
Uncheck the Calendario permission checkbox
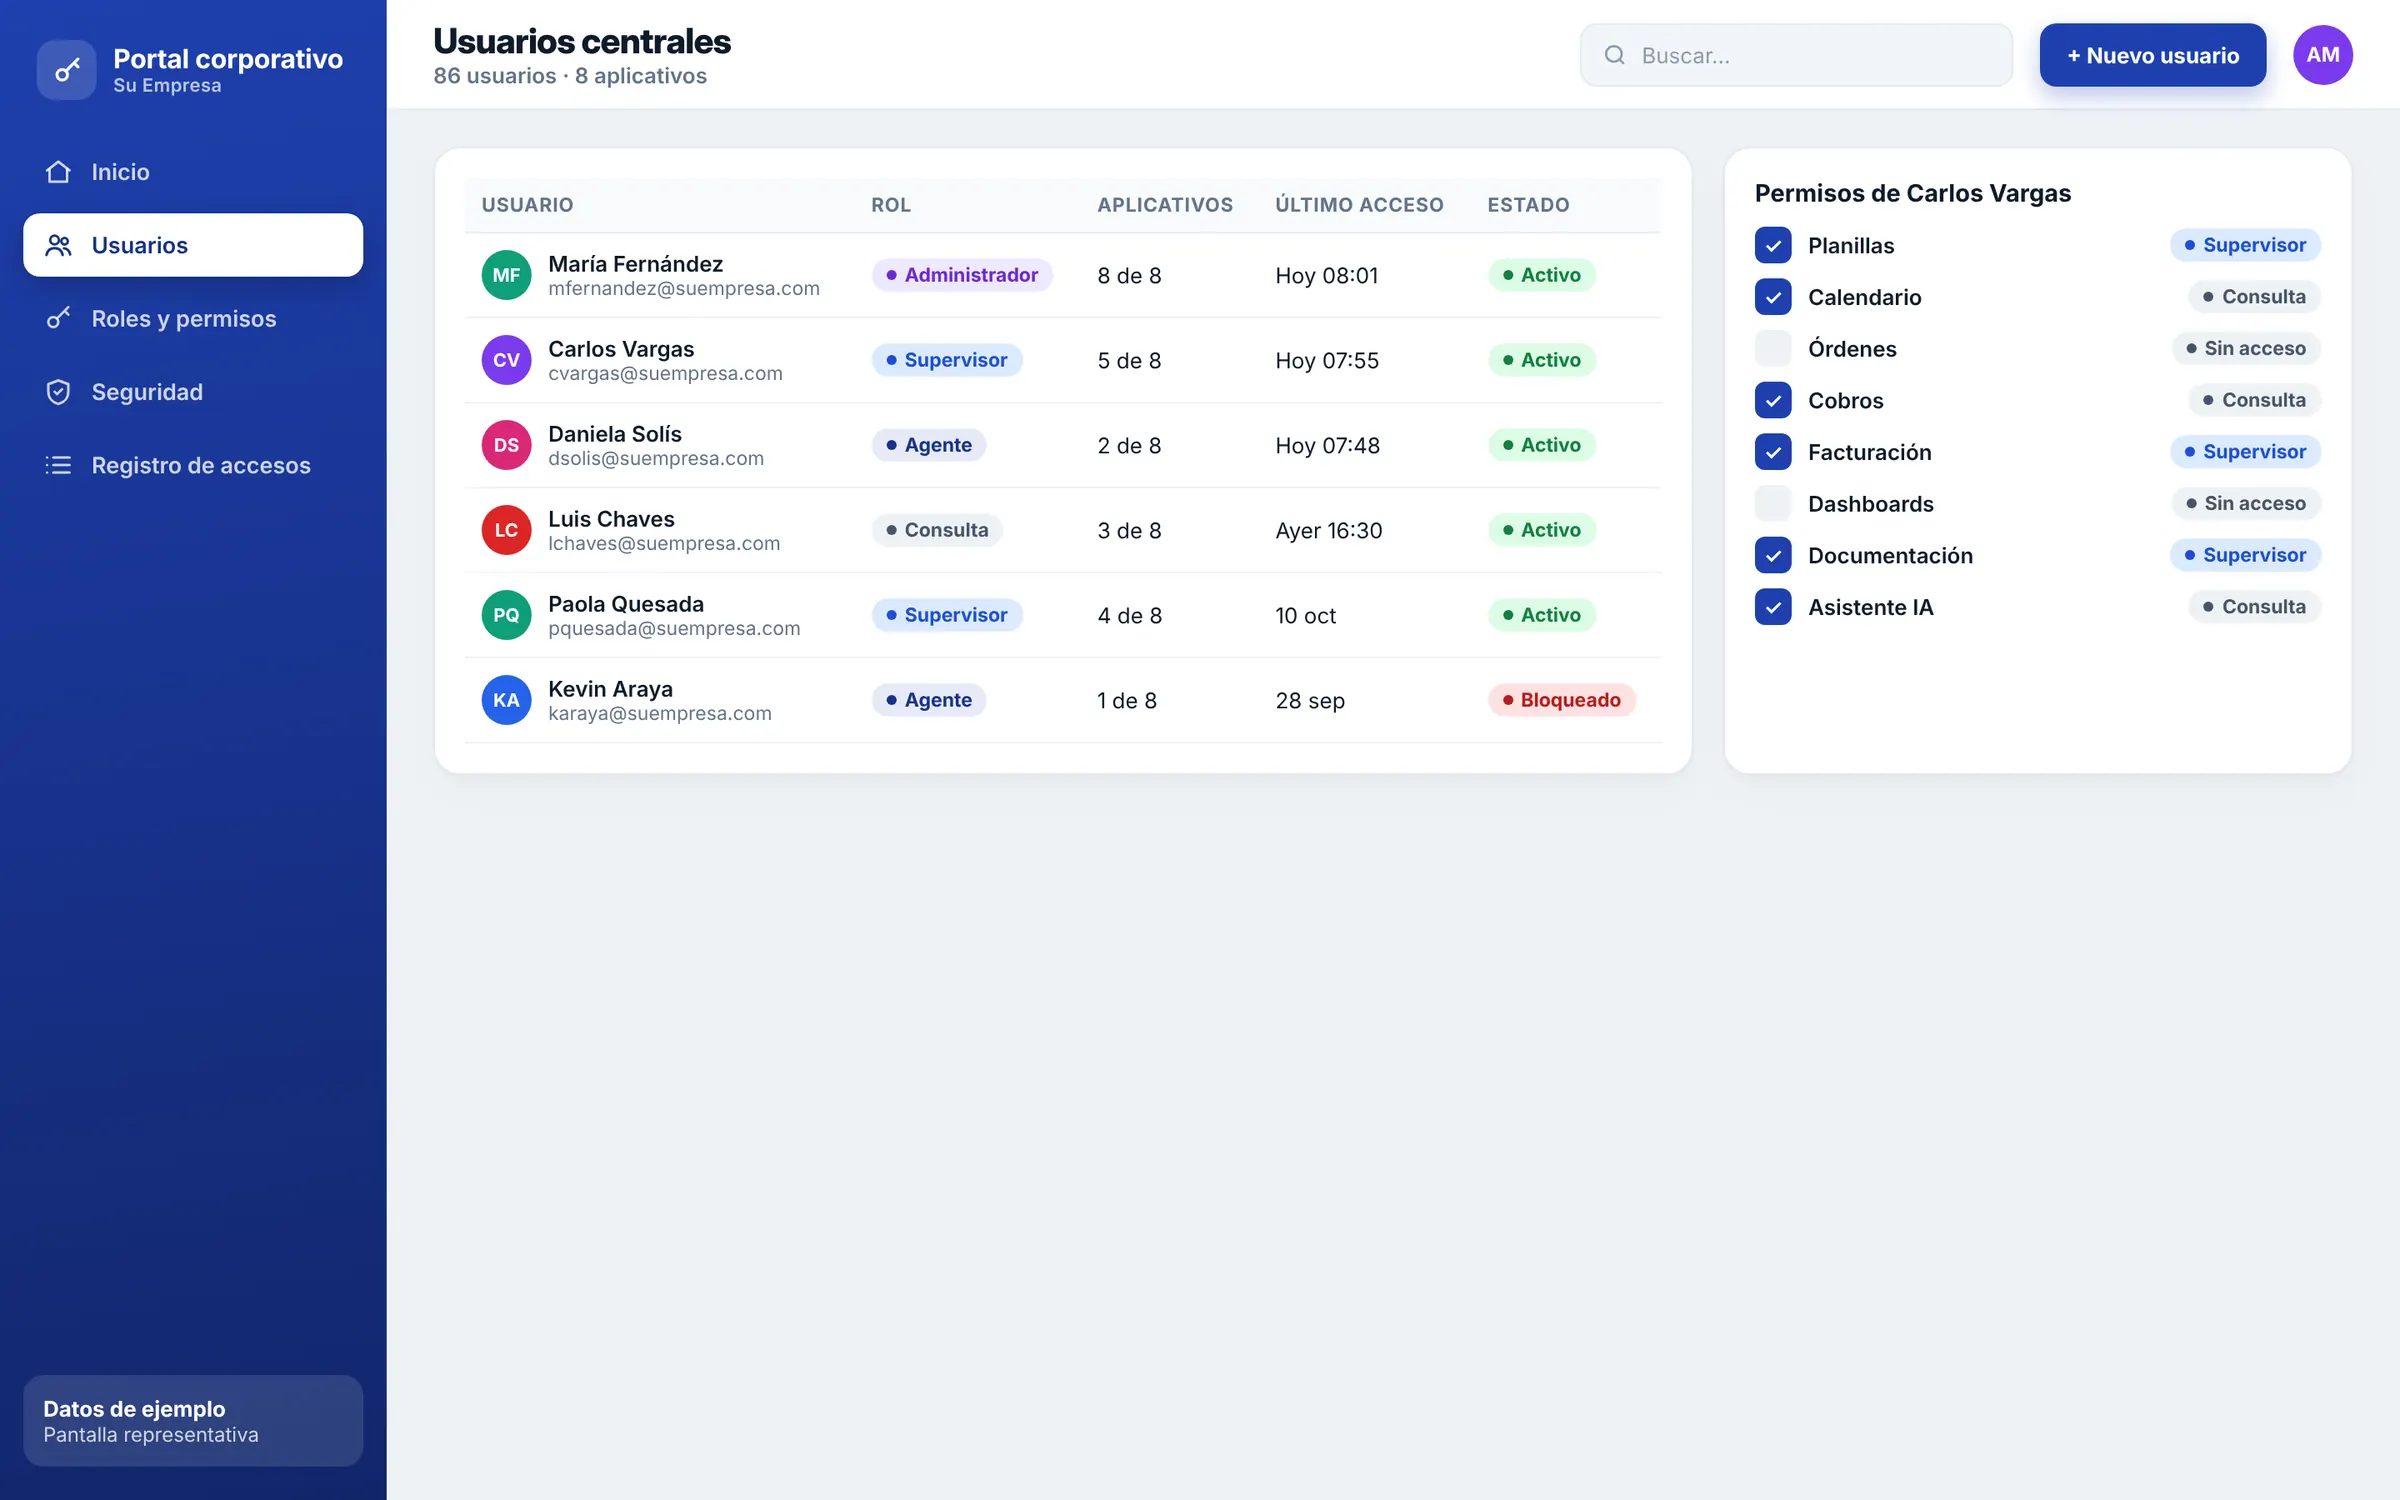tap(1773, 297)
